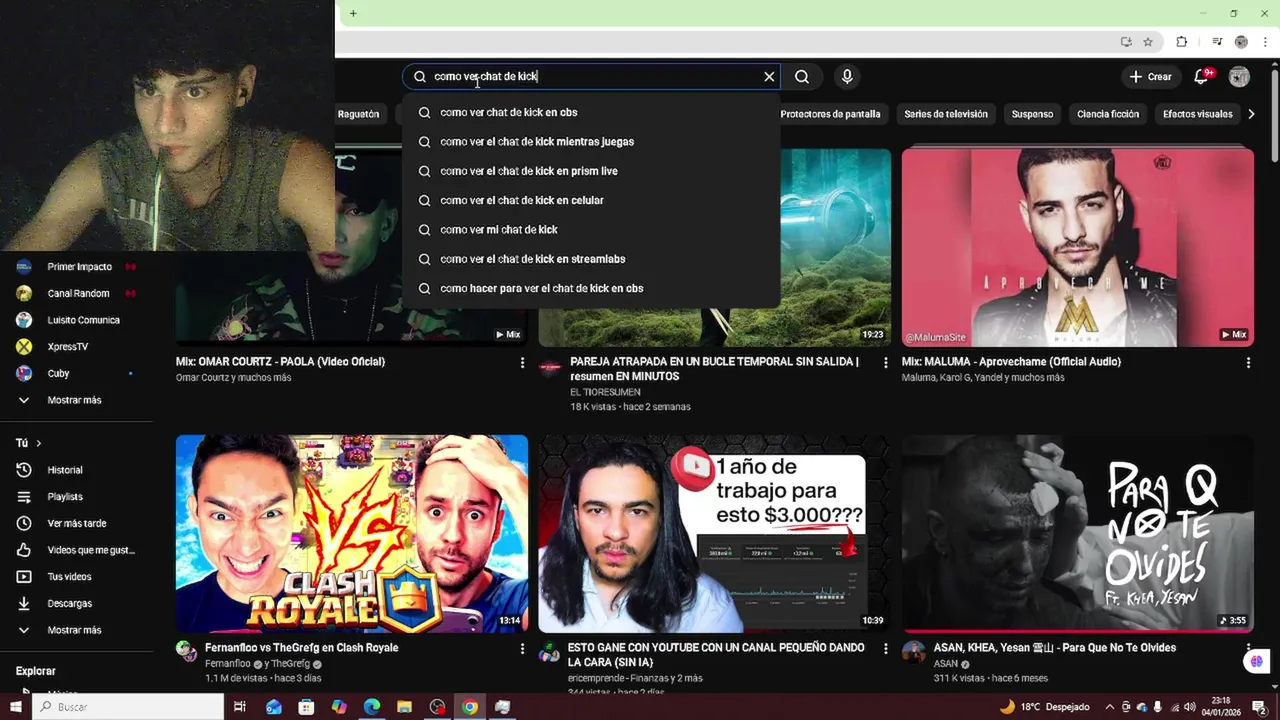The width and height of the screenshot is (1280, 720).
Task: Open the YouTube account avatar menu
Action: point(1239,77)
